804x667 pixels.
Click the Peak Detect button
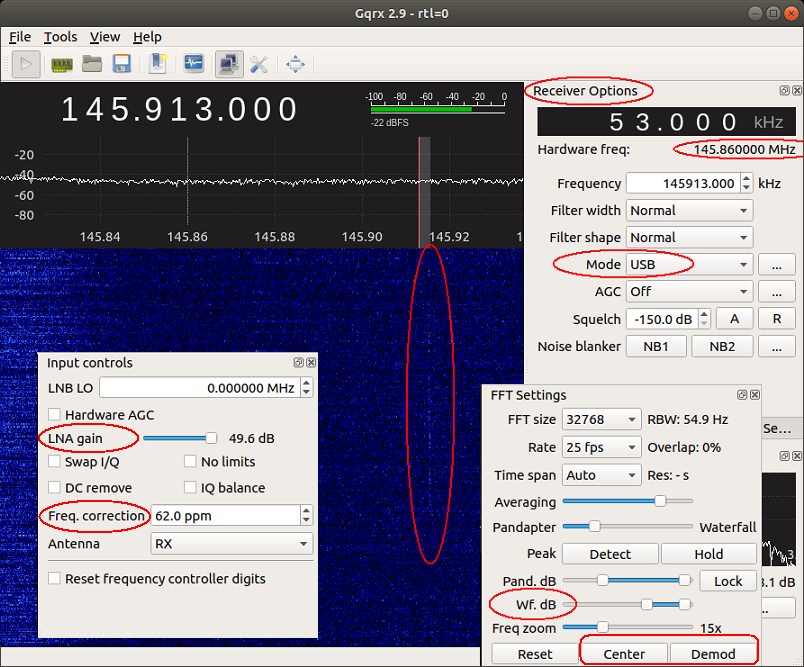coord(610,554)
